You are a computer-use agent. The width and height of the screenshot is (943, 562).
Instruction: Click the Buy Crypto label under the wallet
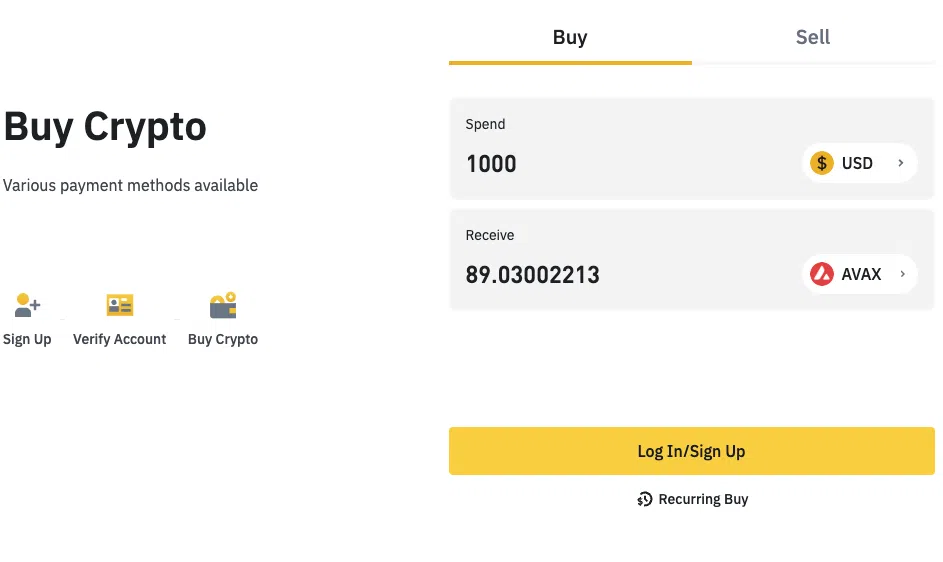coord(223,339)
